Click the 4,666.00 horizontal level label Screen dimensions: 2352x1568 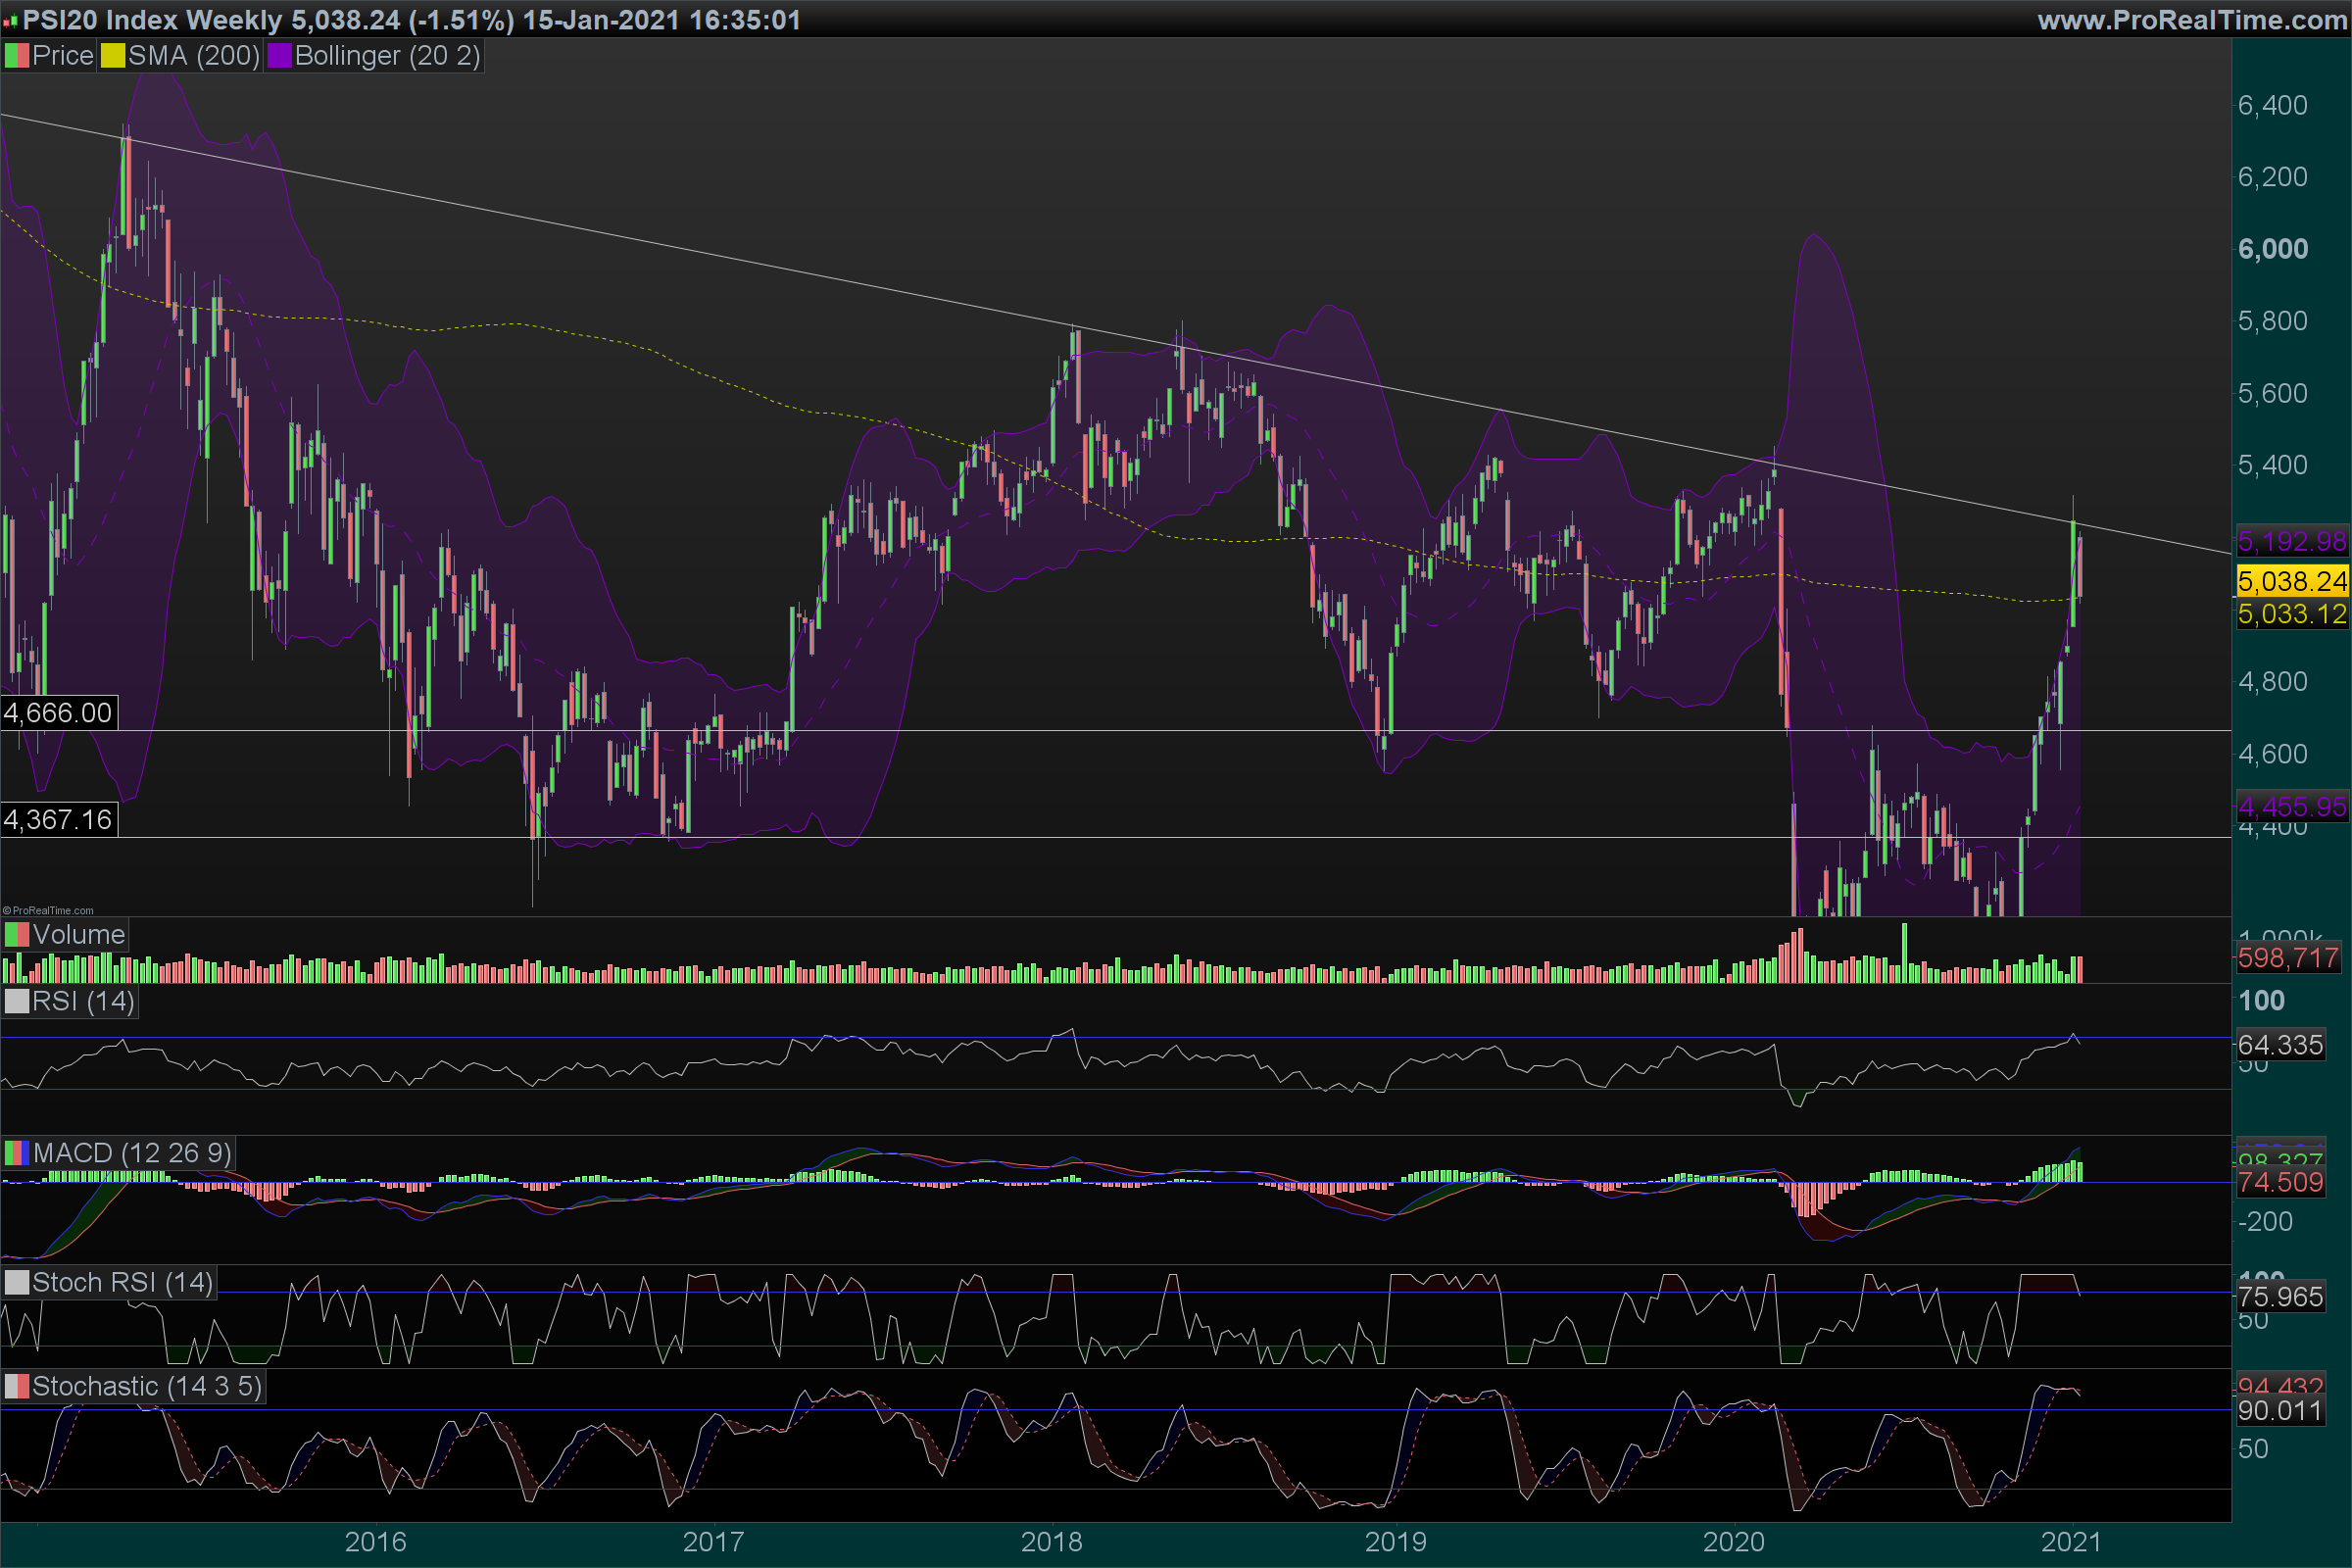(58, 713)
